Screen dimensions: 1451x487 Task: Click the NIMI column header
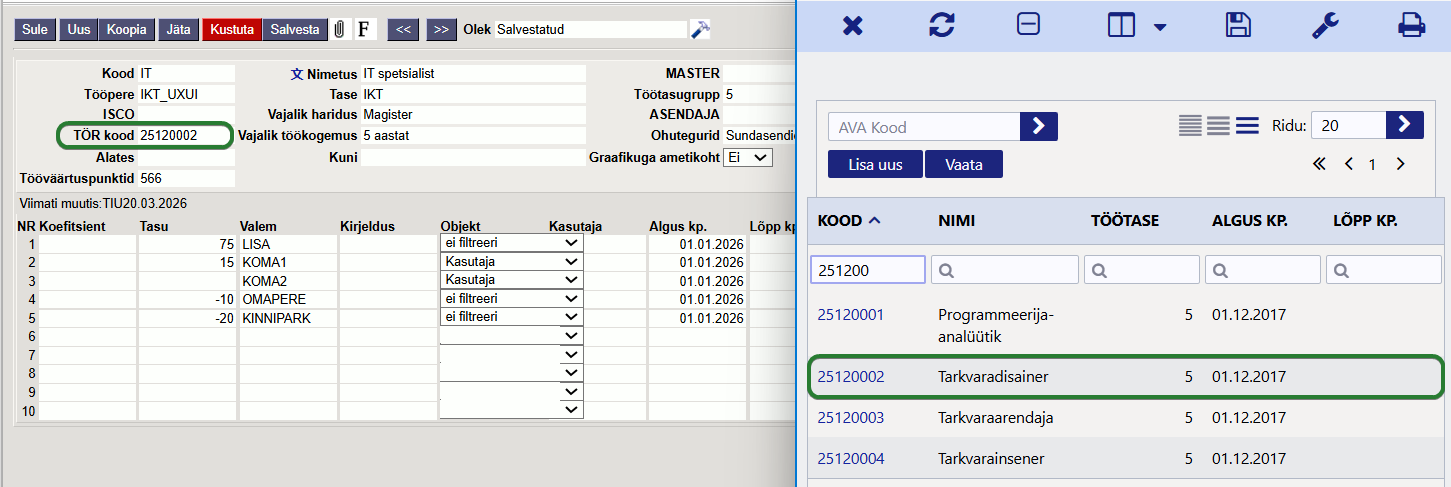tap(956, 220)
